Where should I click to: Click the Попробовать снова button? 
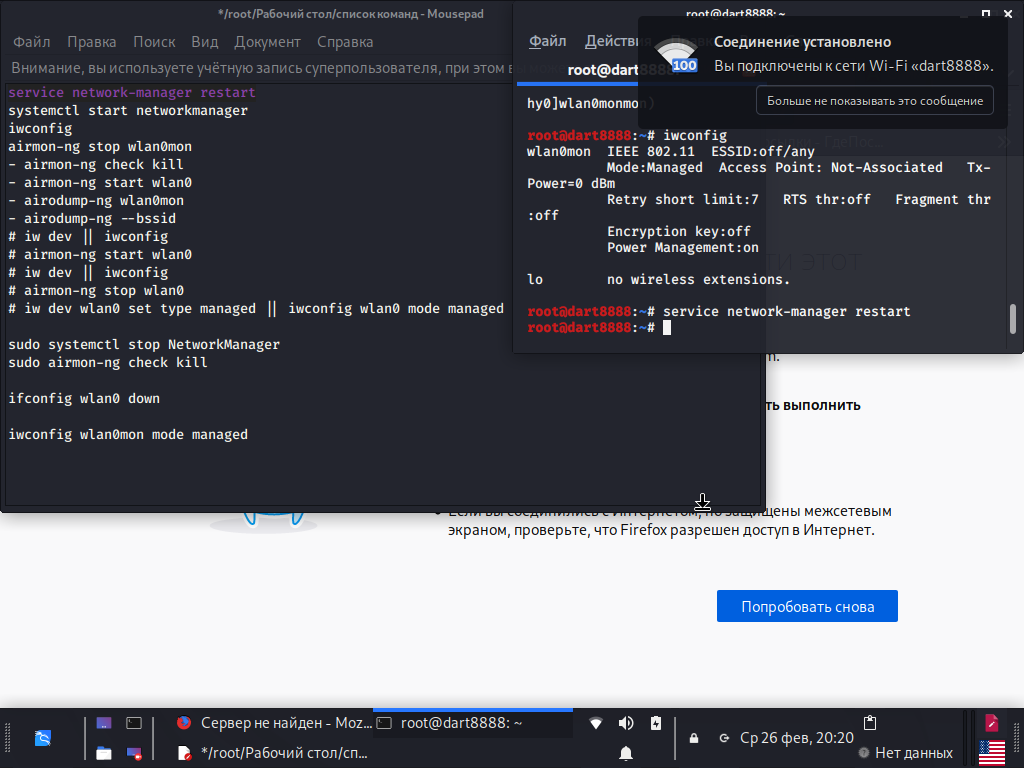pos(807,606)
